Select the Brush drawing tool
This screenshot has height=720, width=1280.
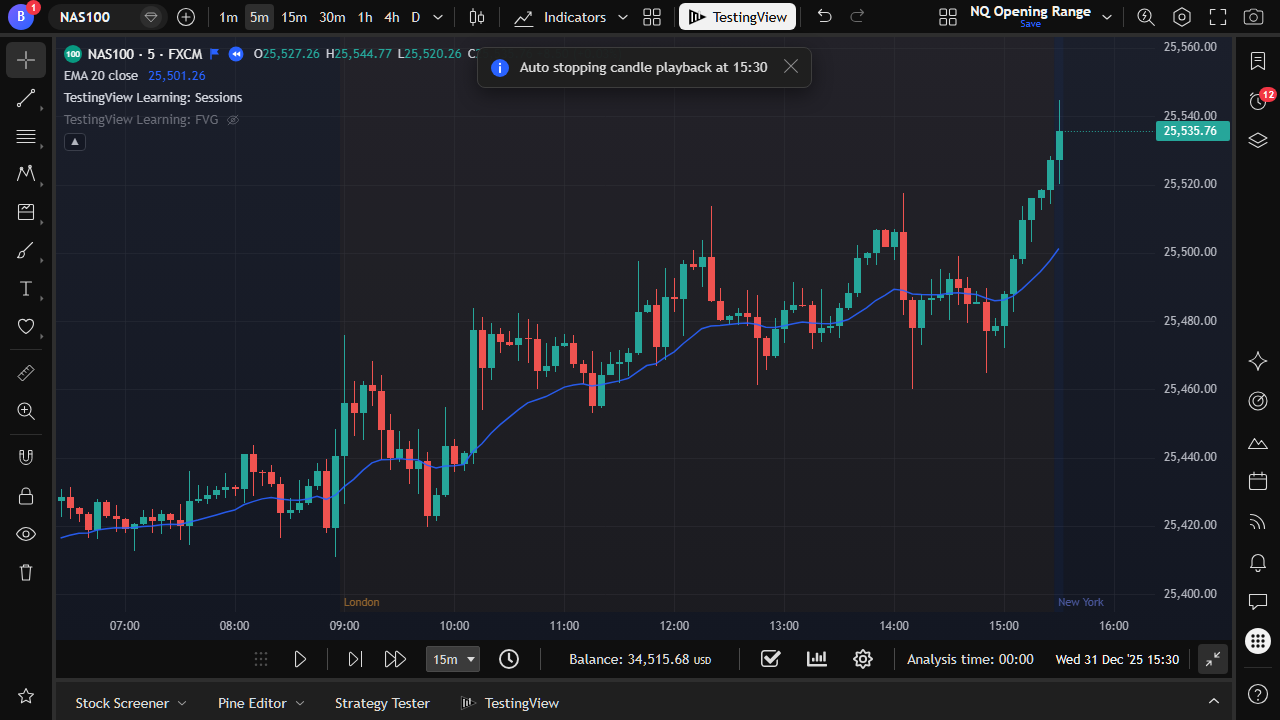[x=26, y=250]
